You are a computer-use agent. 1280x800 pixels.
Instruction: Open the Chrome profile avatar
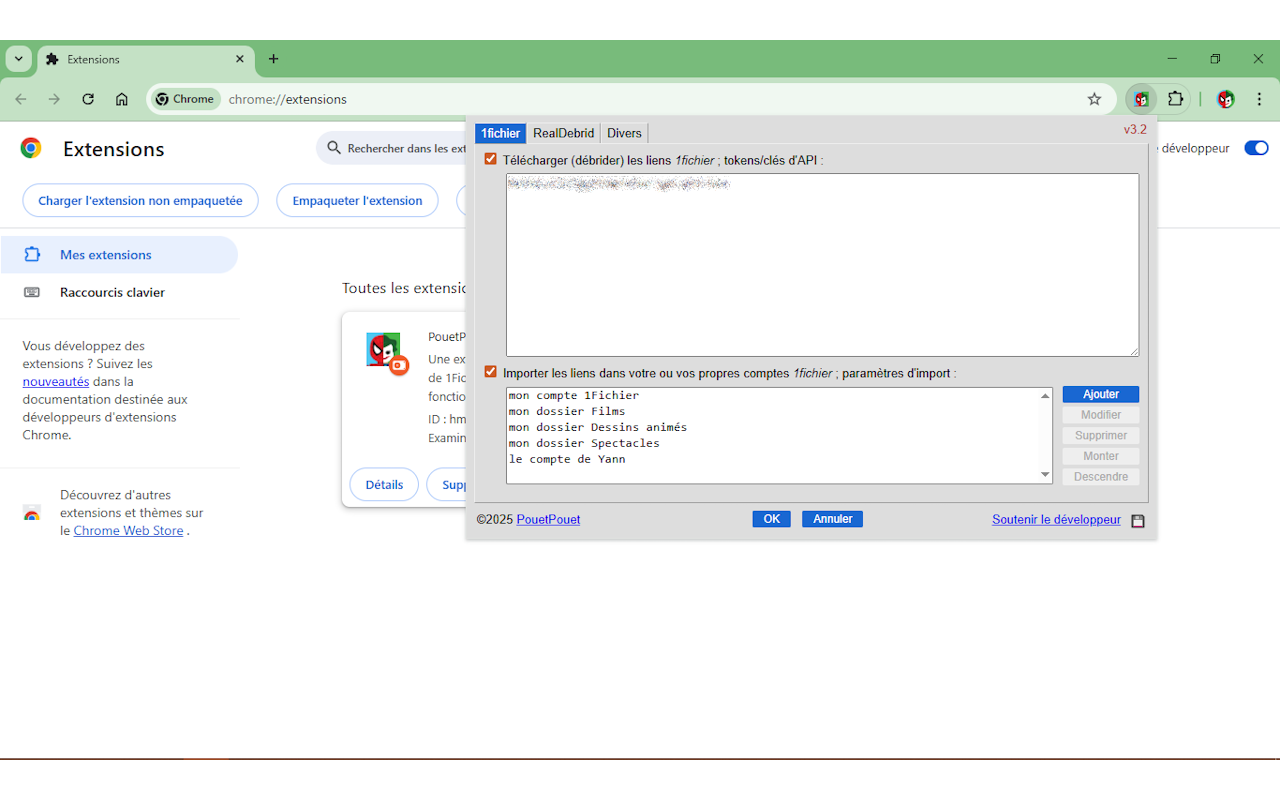(x=1226, y=99)
